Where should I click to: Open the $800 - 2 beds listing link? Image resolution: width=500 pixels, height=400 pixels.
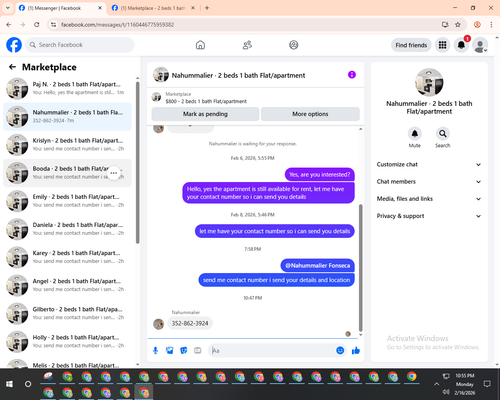click(x=206, y=101)
